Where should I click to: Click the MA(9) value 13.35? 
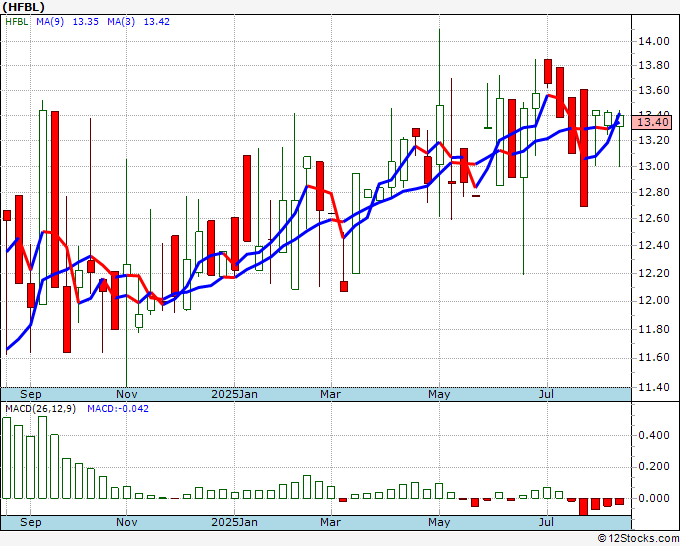pos(85,22)
